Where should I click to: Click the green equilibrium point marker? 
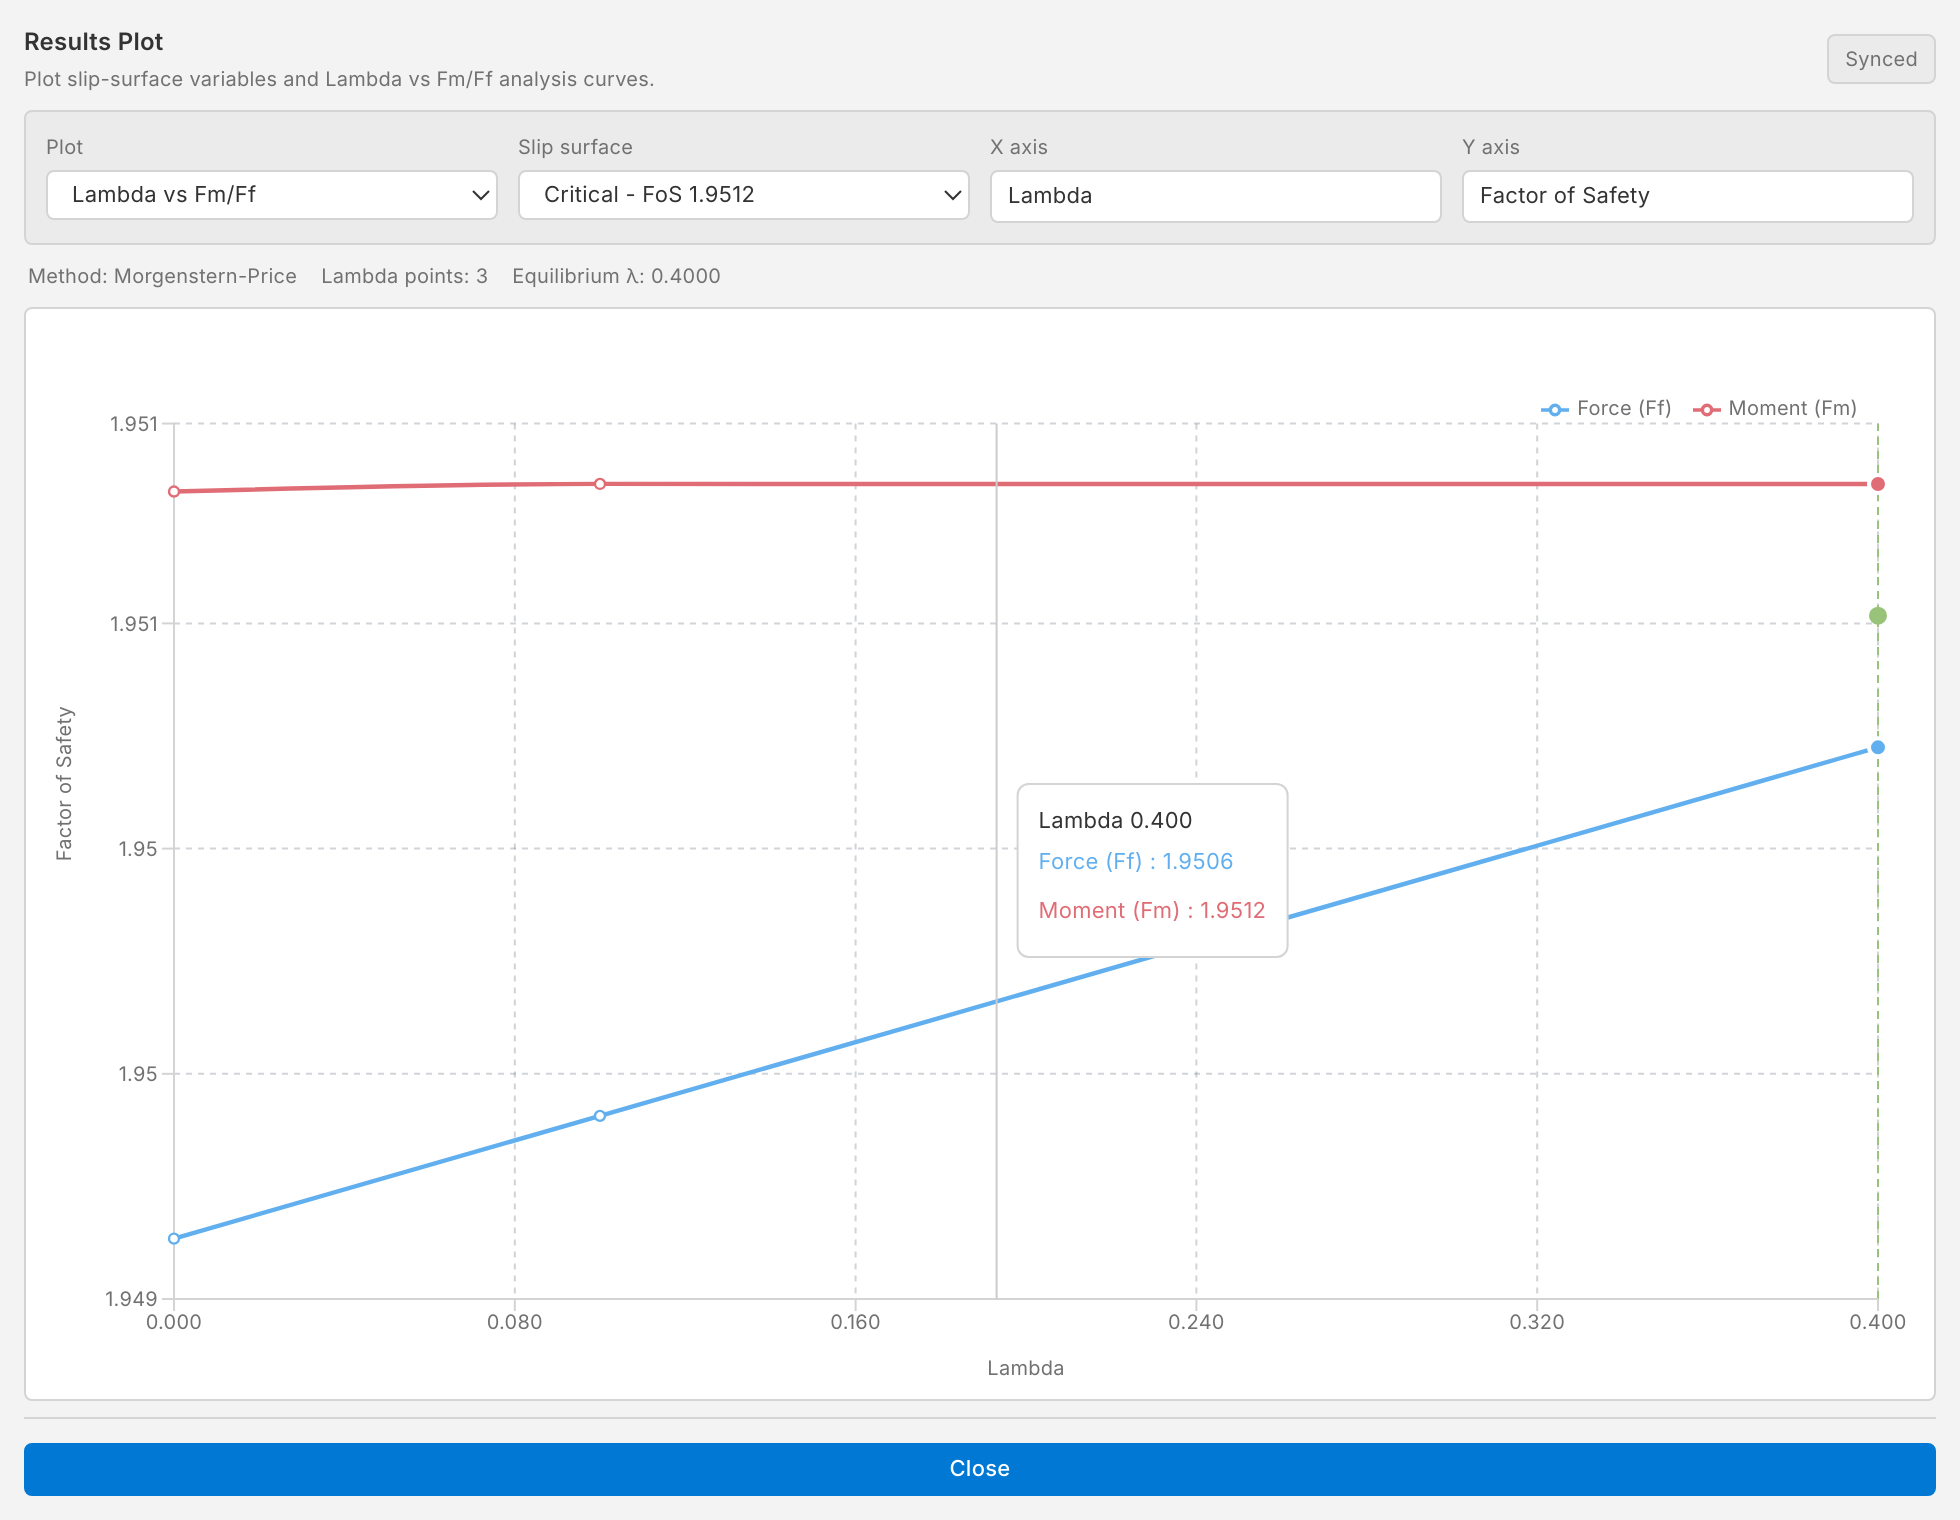pyautogui.click(x=1878, y=616)
